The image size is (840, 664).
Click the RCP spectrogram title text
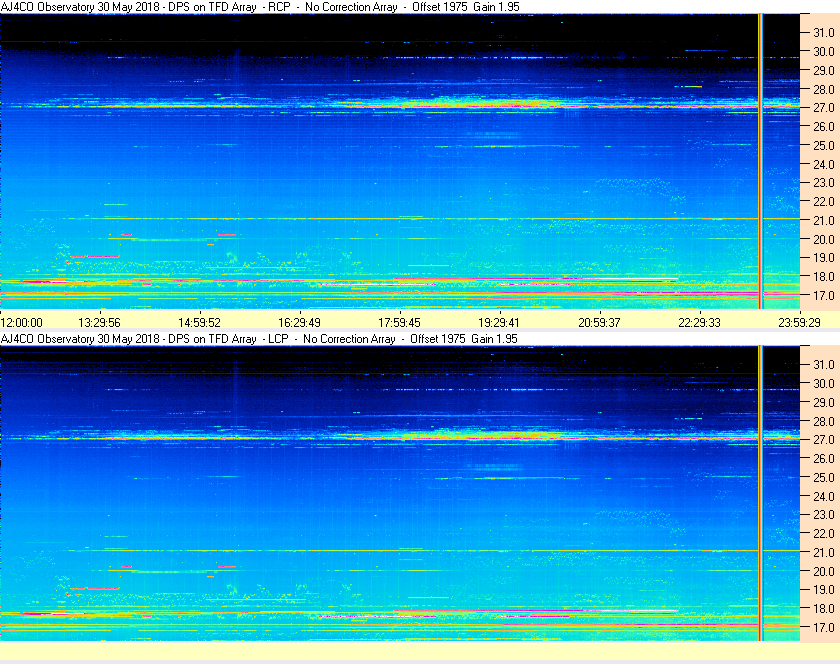pyautogui.click(x=260, y=7)
